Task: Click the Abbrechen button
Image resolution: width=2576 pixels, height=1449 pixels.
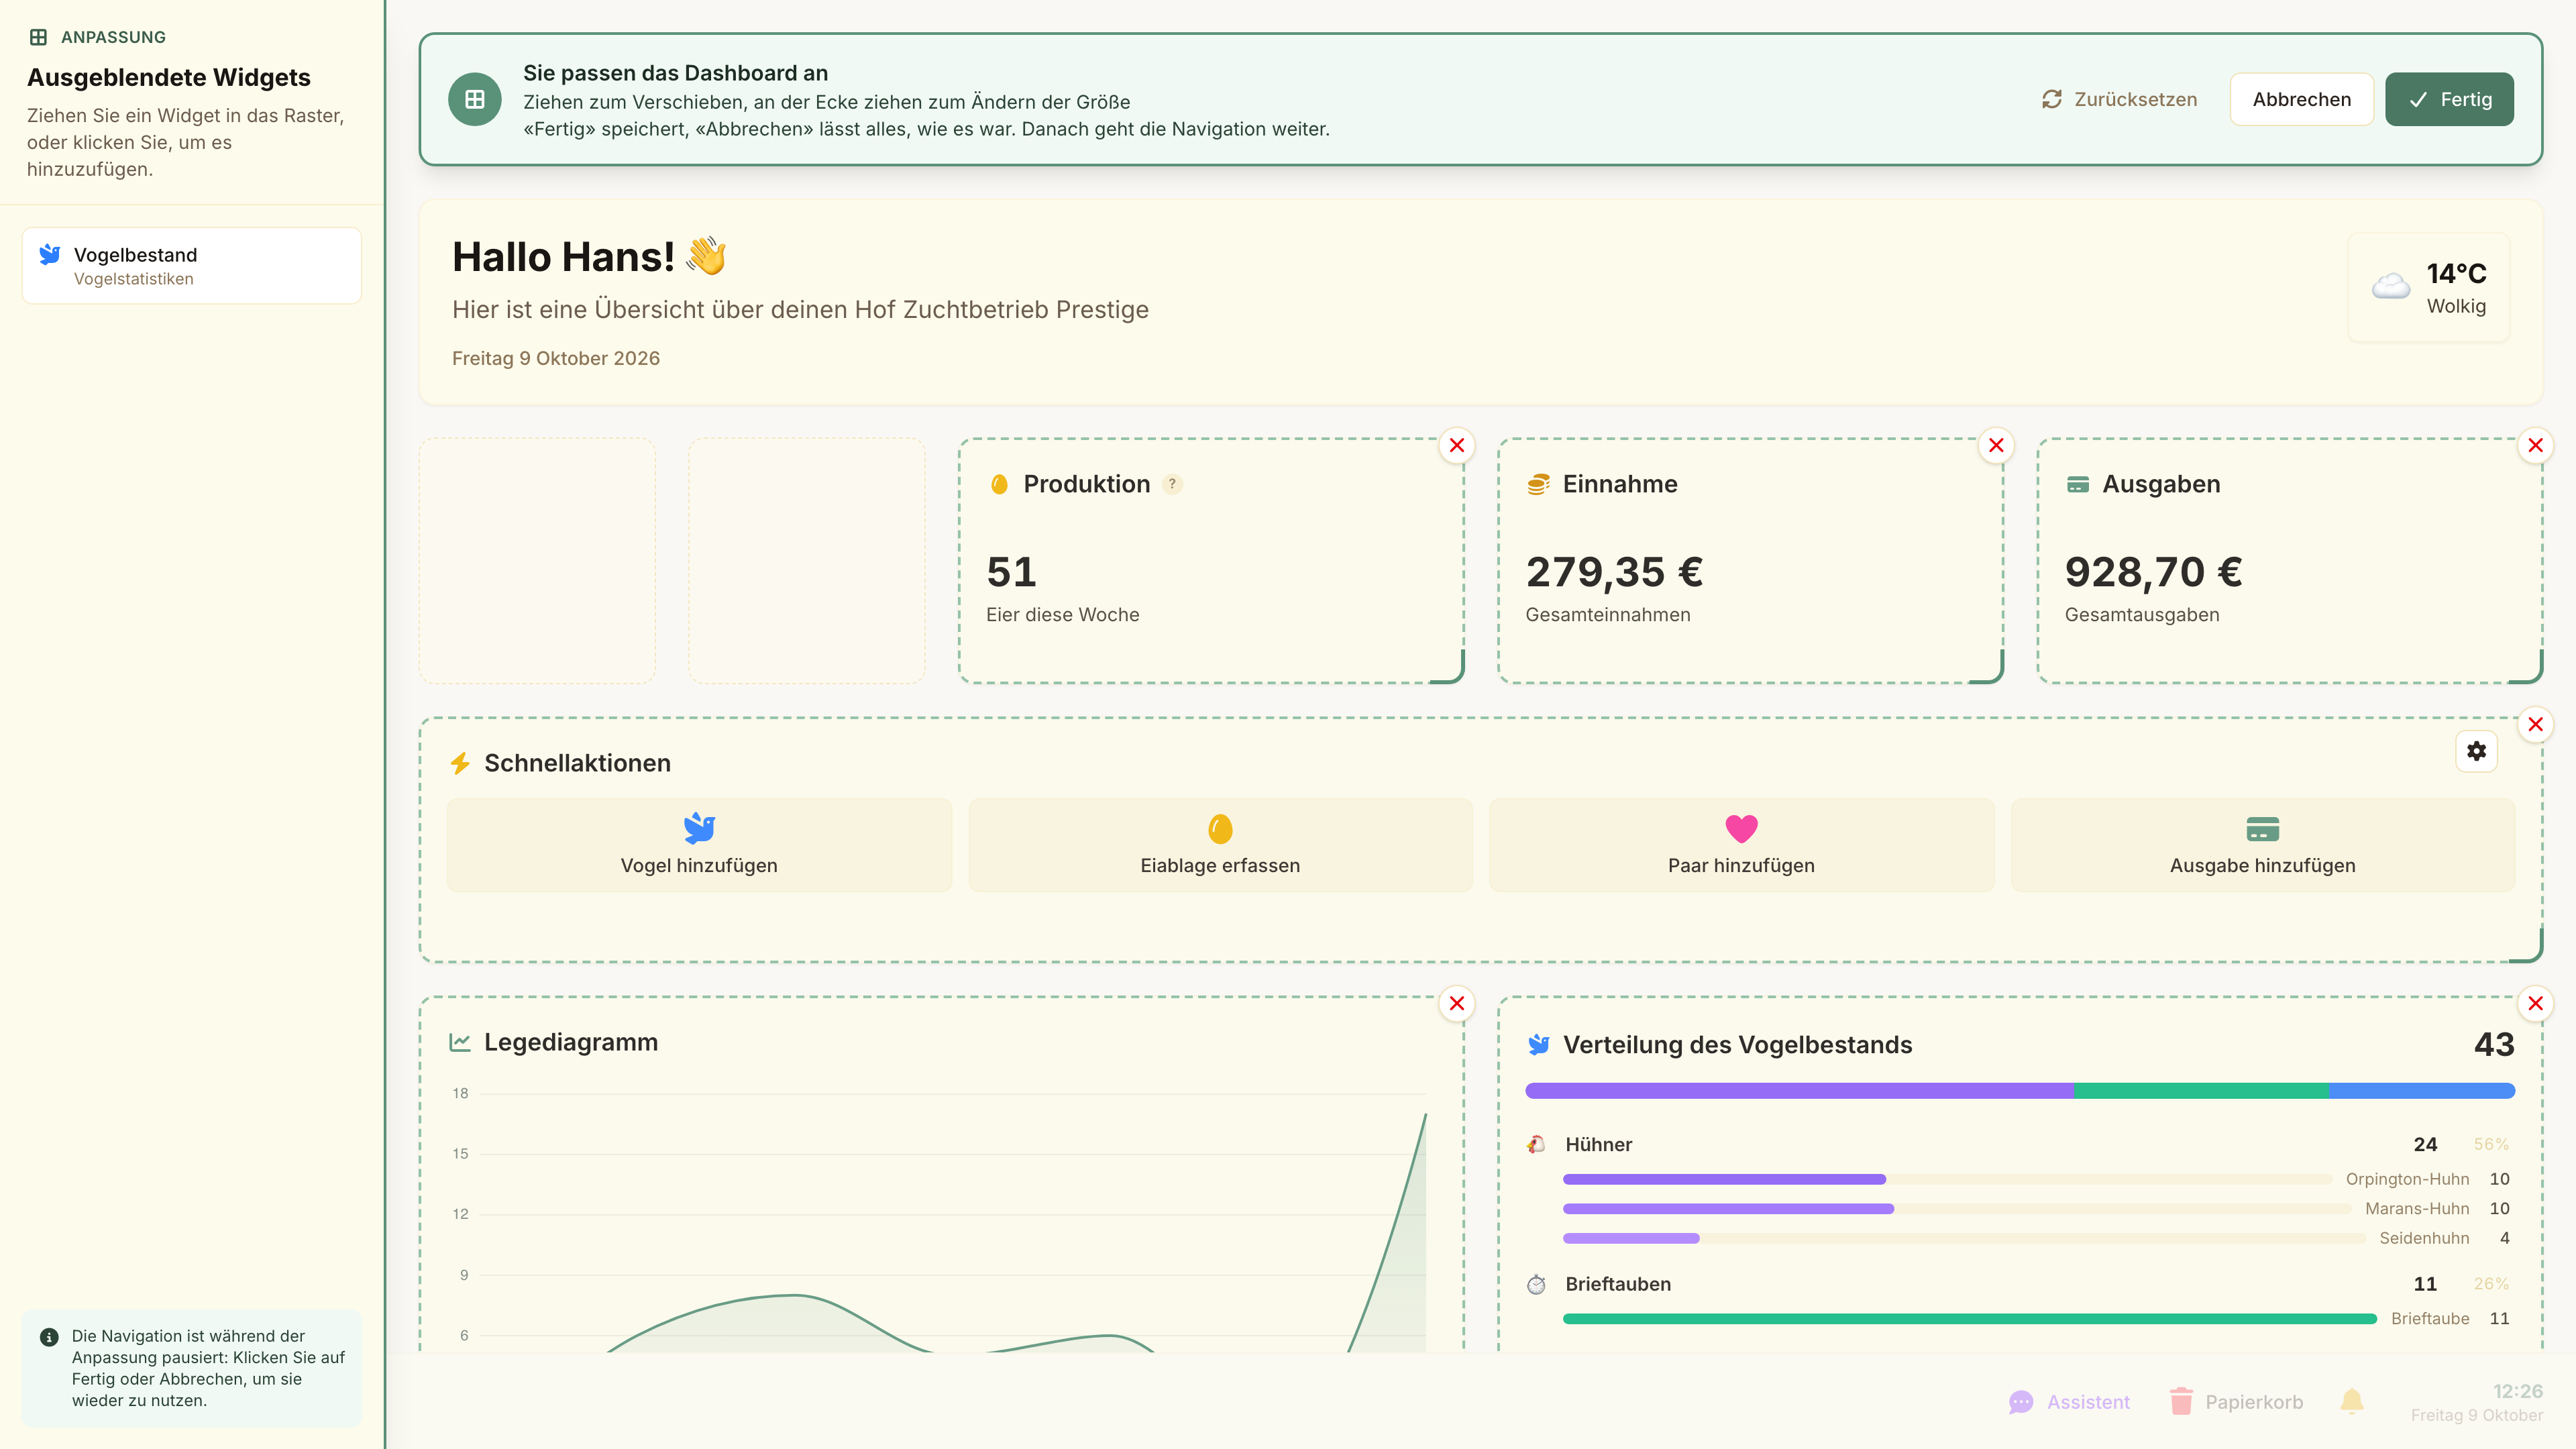Action: [x=2301, y=99]
